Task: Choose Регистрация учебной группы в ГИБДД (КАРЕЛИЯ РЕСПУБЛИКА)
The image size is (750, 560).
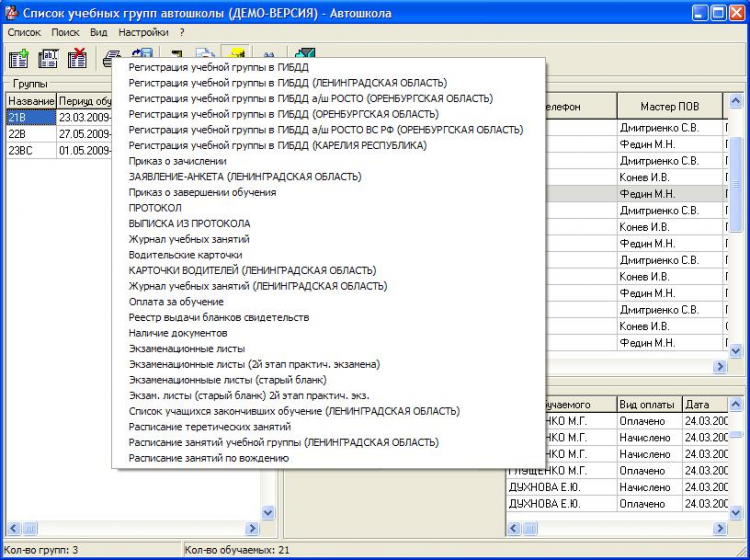Action: click(x=277, y=145)
